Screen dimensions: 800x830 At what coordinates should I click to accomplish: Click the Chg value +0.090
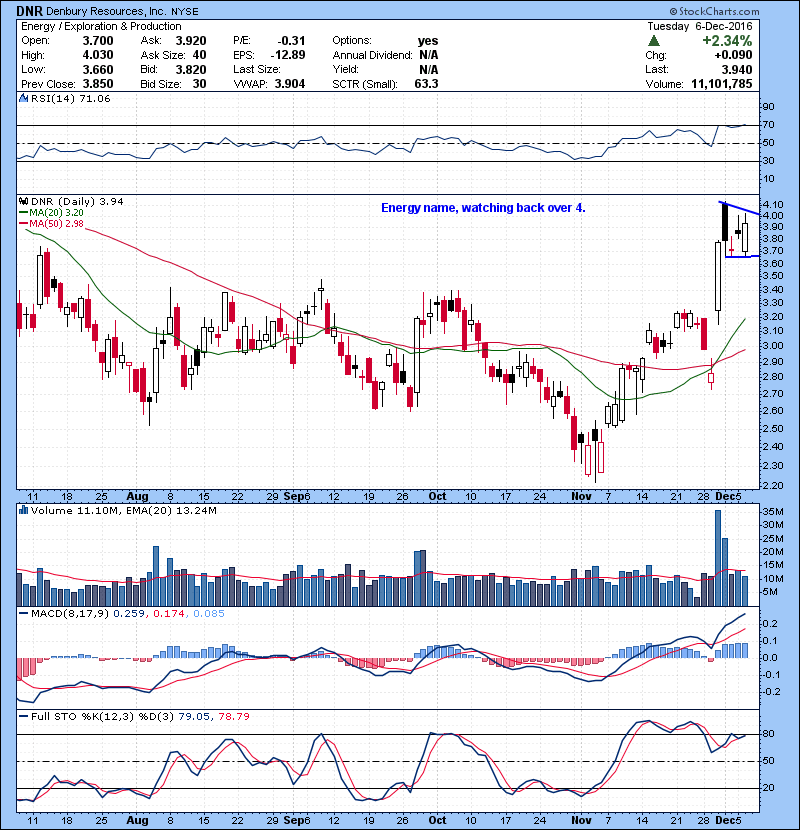(x=733, y=55)
